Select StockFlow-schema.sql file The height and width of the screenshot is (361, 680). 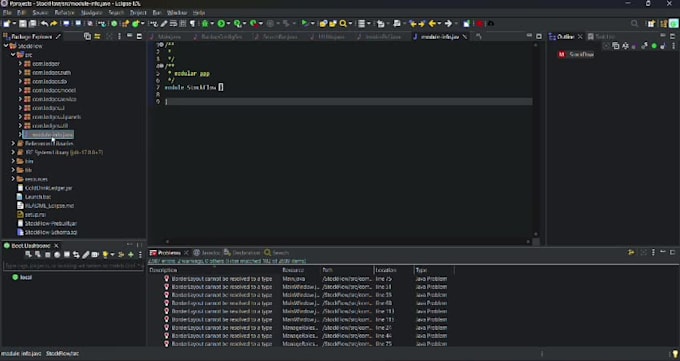coord(51,232)
